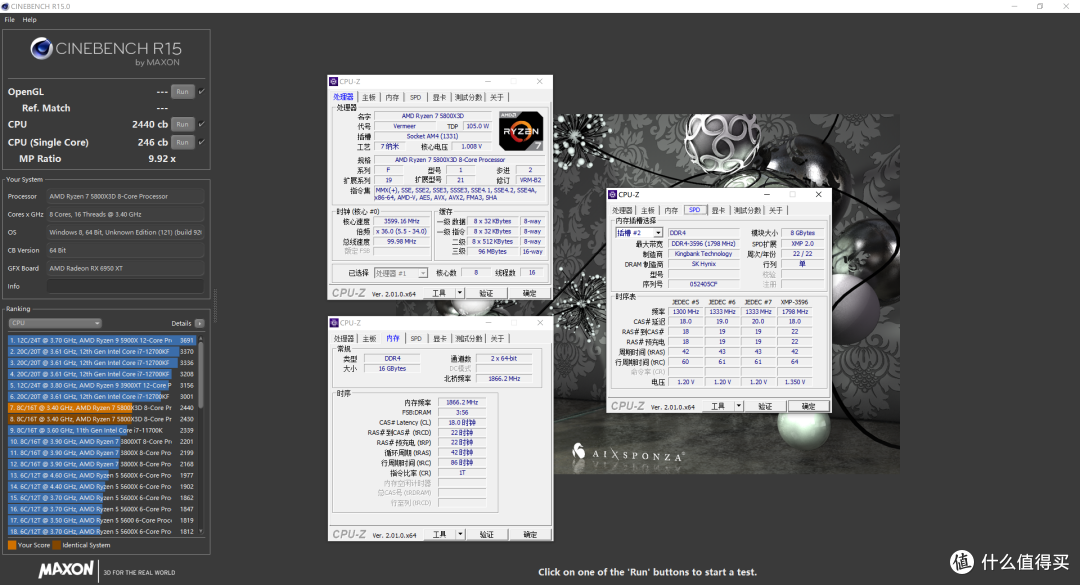Image resolution: width=1080 pixels, height=585 pixels.
Task: Open the processor #1 selection dropdown in CPU-Z
Action: coord(401,273)
